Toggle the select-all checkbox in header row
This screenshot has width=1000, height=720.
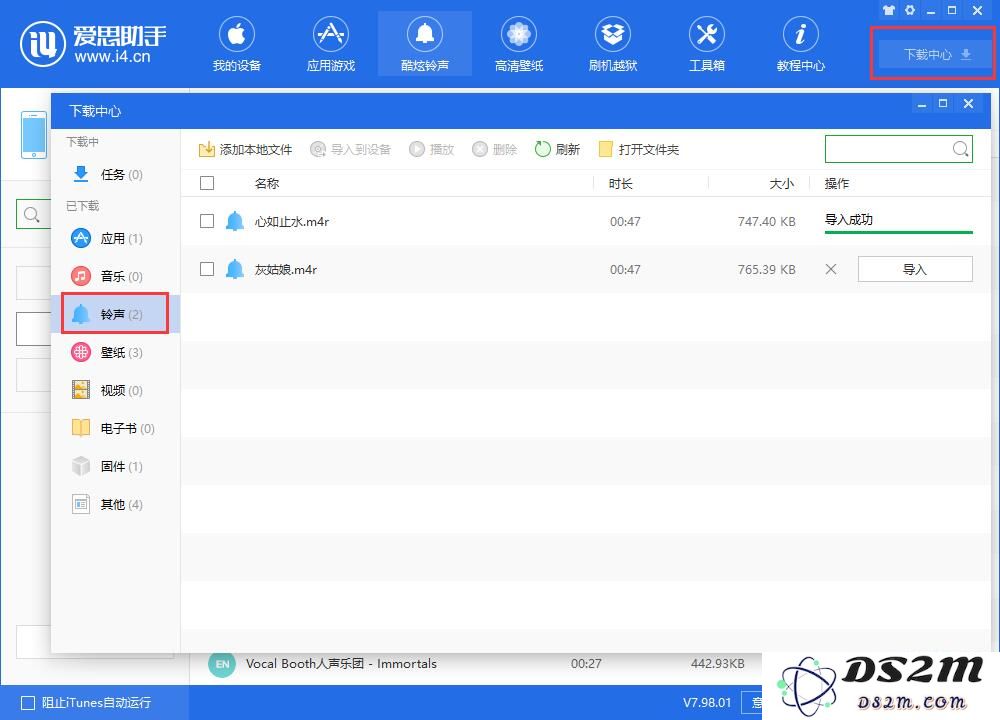pos(207,183)
